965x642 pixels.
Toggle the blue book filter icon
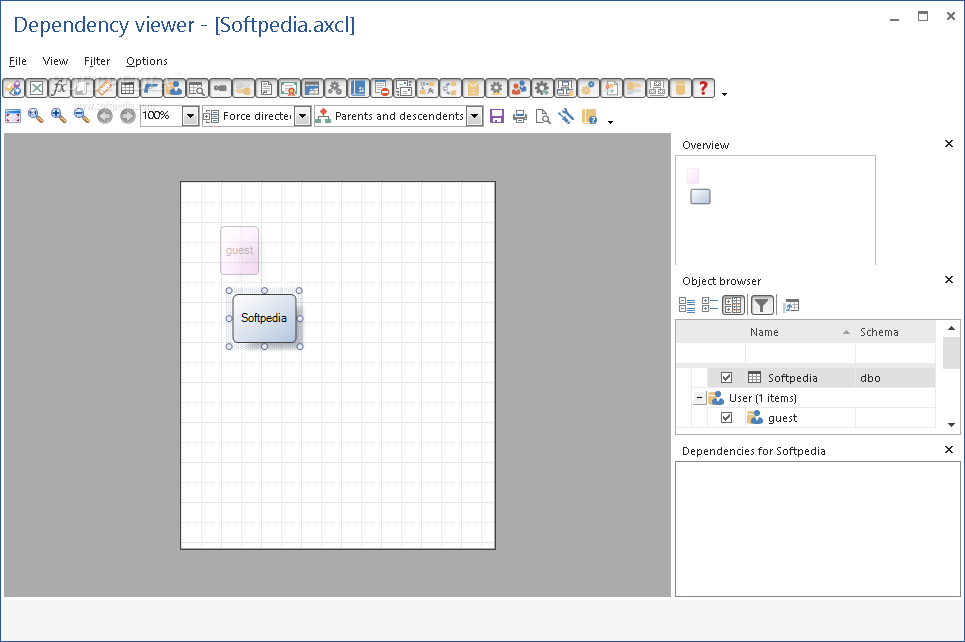pyautogui.click(x=358, y=89)
